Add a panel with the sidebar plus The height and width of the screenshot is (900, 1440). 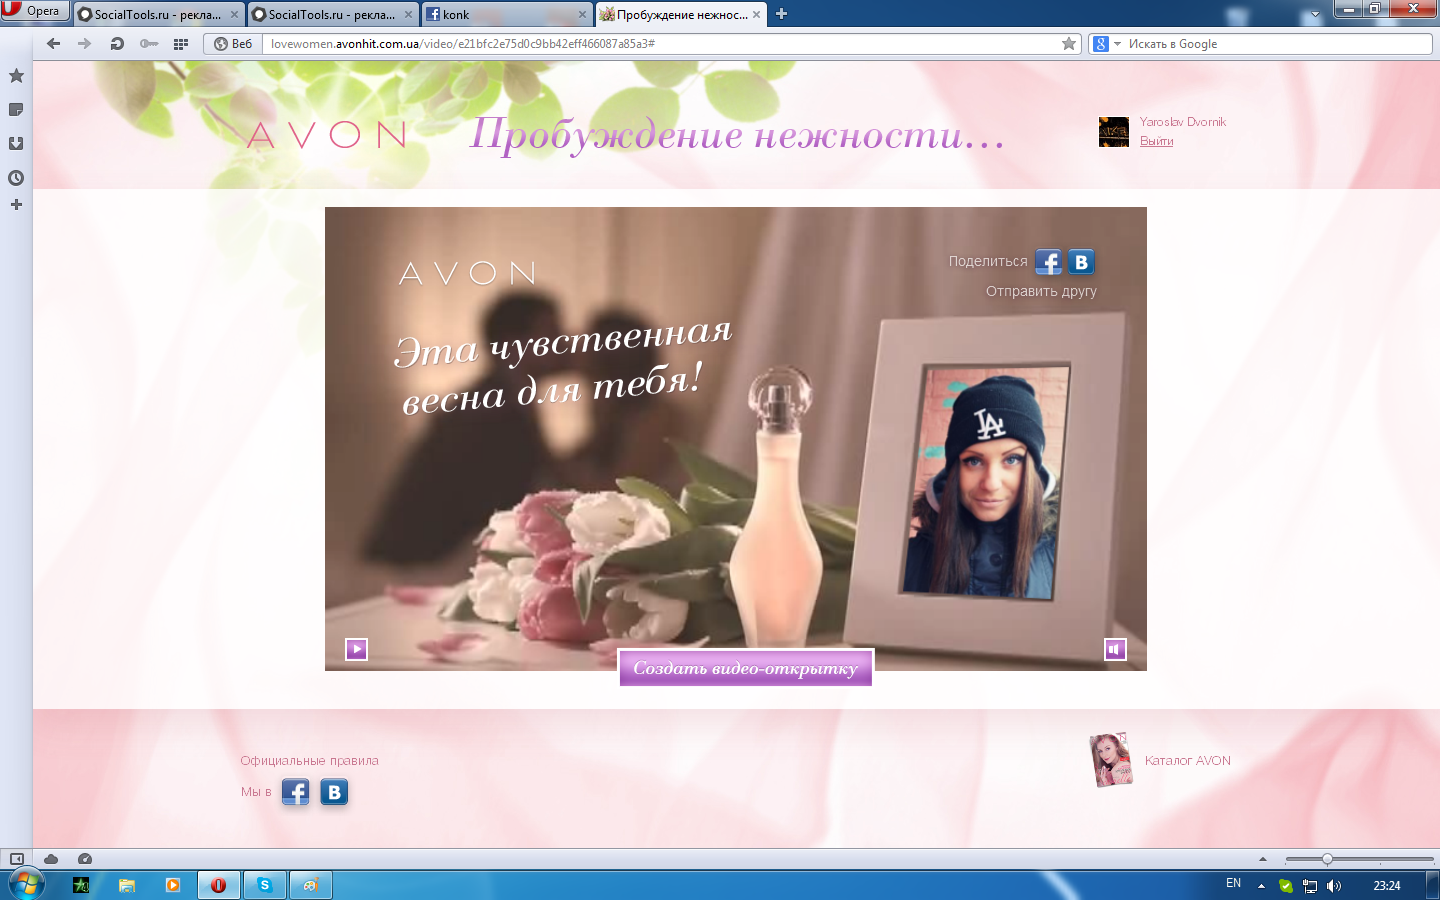16,205
